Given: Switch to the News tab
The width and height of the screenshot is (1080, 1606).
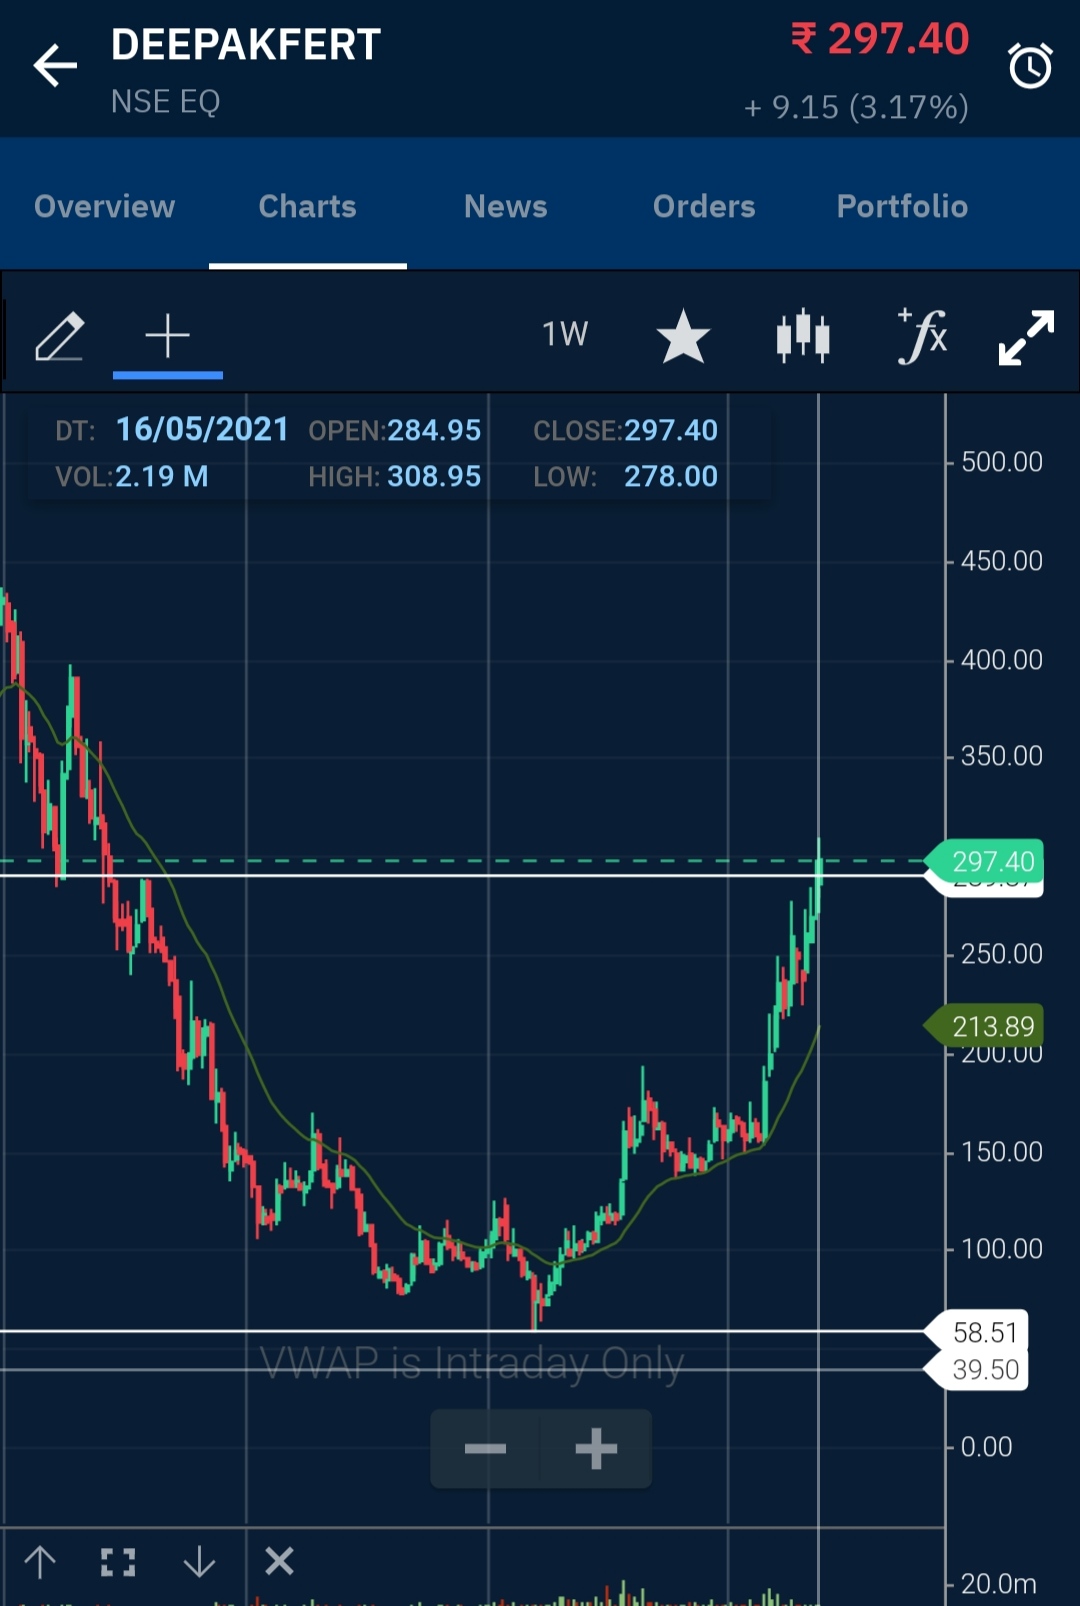Looking at the screenshot, I should click(x=505, y=206).
